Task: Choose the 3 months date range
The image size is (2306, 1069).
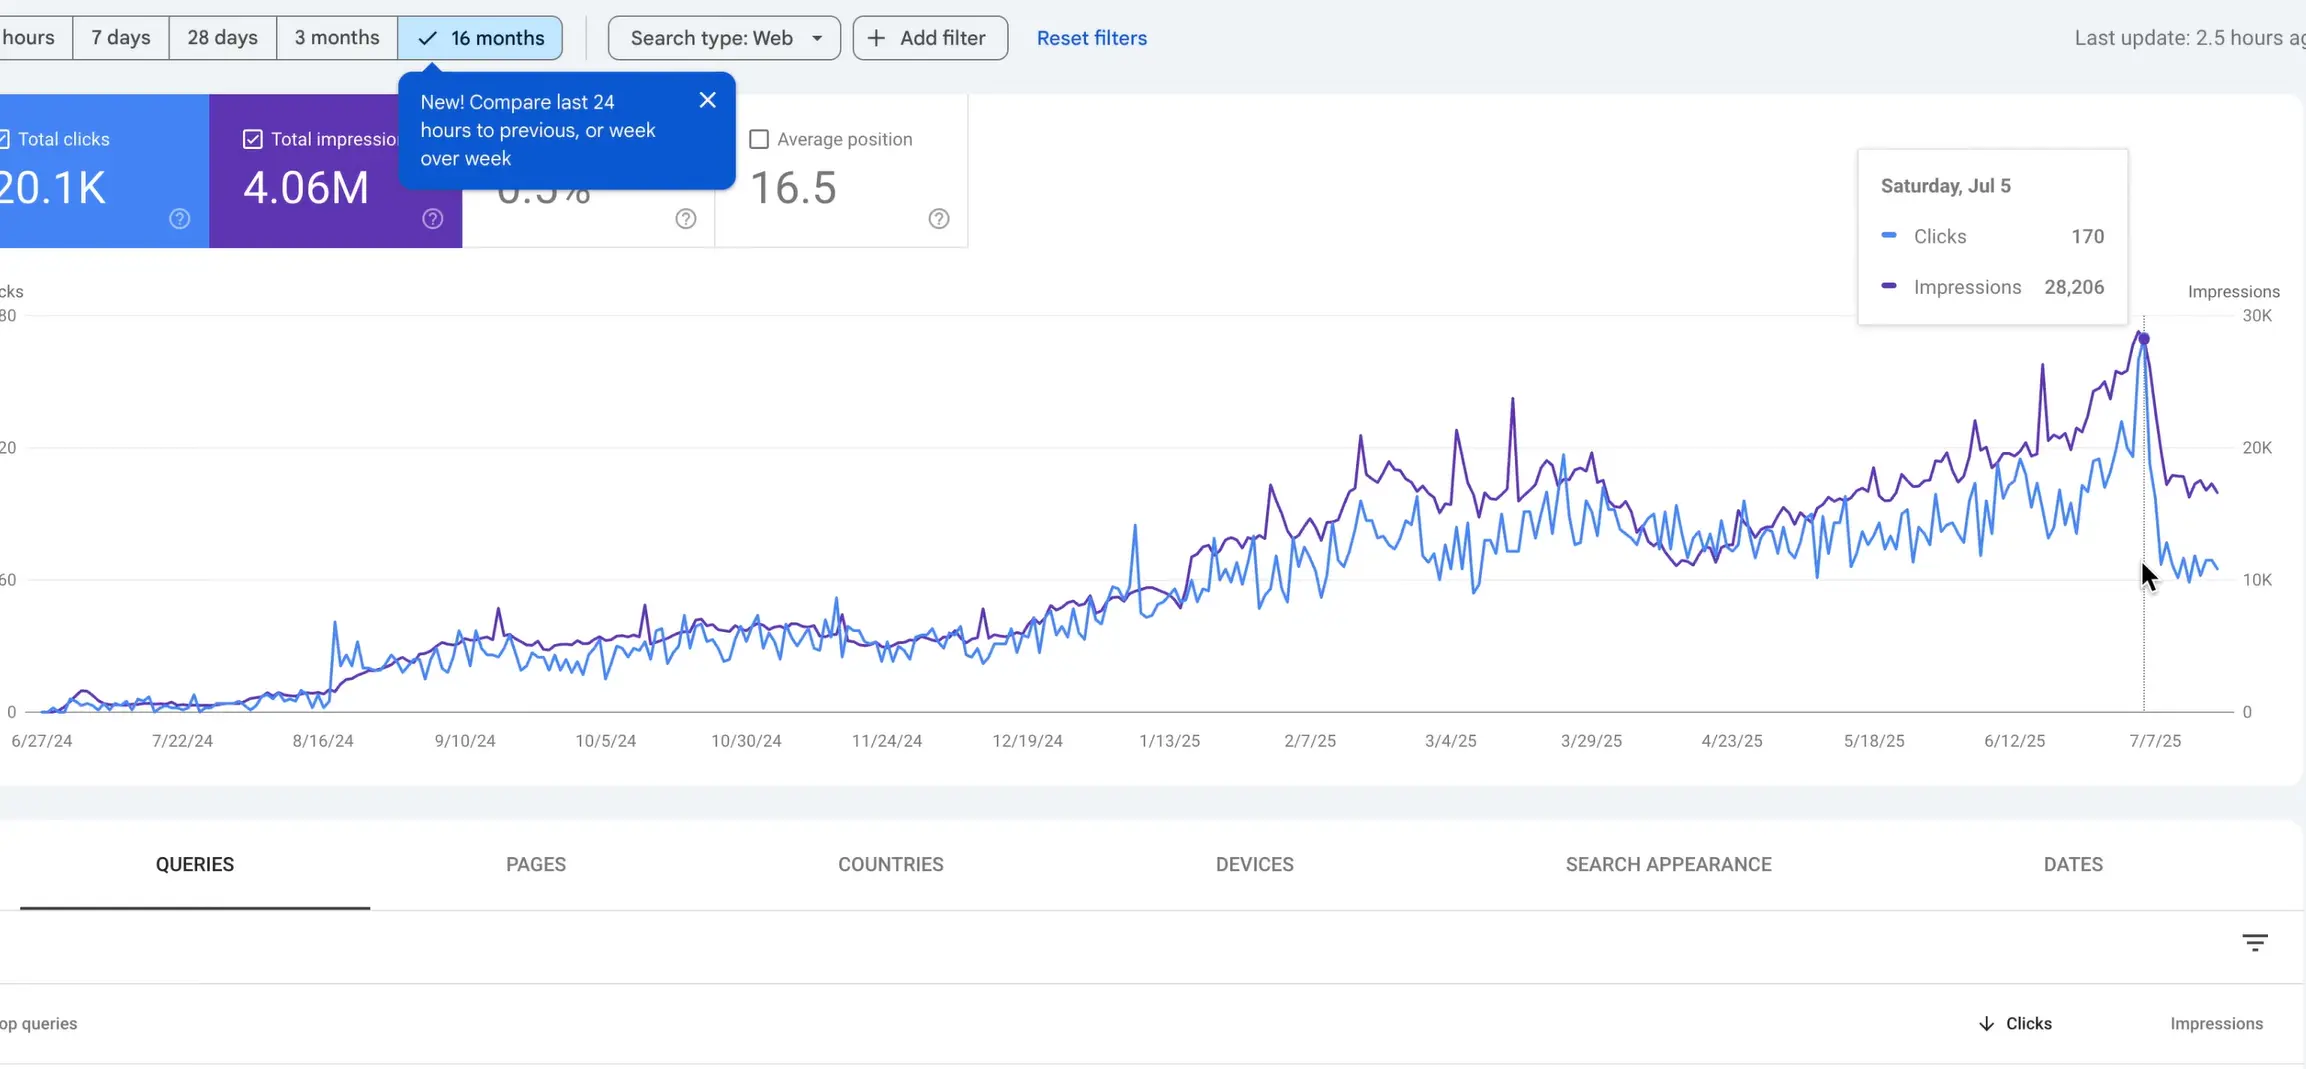Action: [x=336, y=38]
